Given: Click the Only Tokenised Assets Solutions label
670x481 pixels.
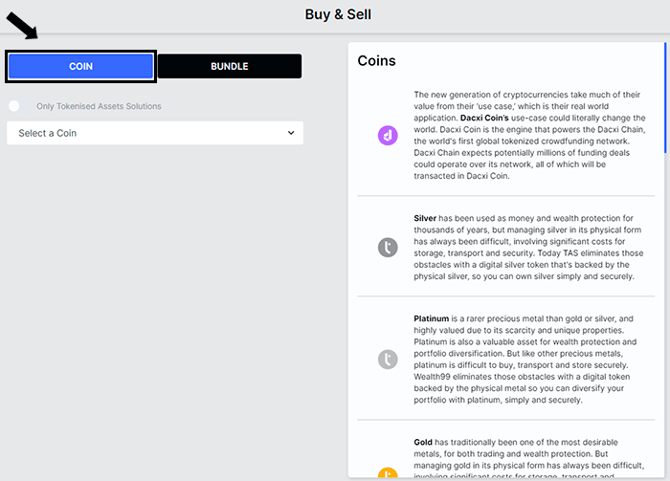Looking at the screenshot, I should (x=99, y=106).
